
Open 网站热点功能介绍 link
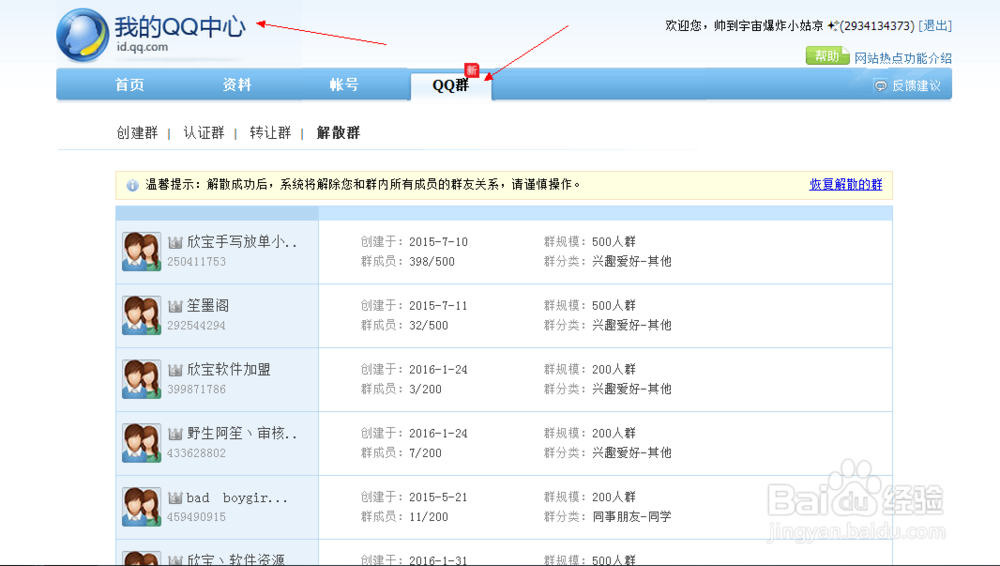pyautogui.click(x=903, y=58)
